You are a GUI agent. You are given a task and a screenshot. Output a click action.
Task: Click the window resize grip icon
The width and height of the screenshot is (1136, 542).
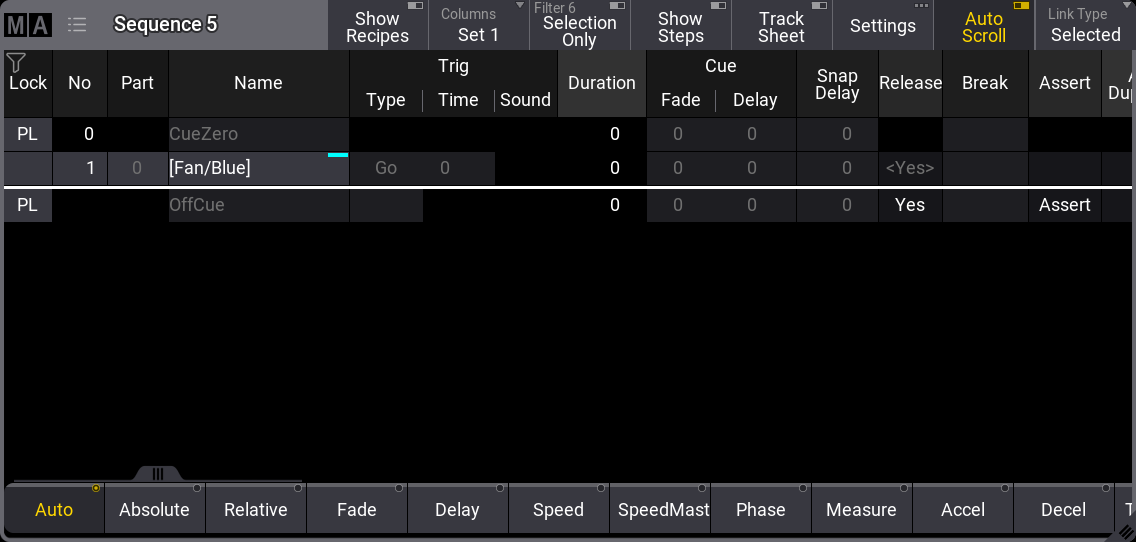(x=1125, y=532)
